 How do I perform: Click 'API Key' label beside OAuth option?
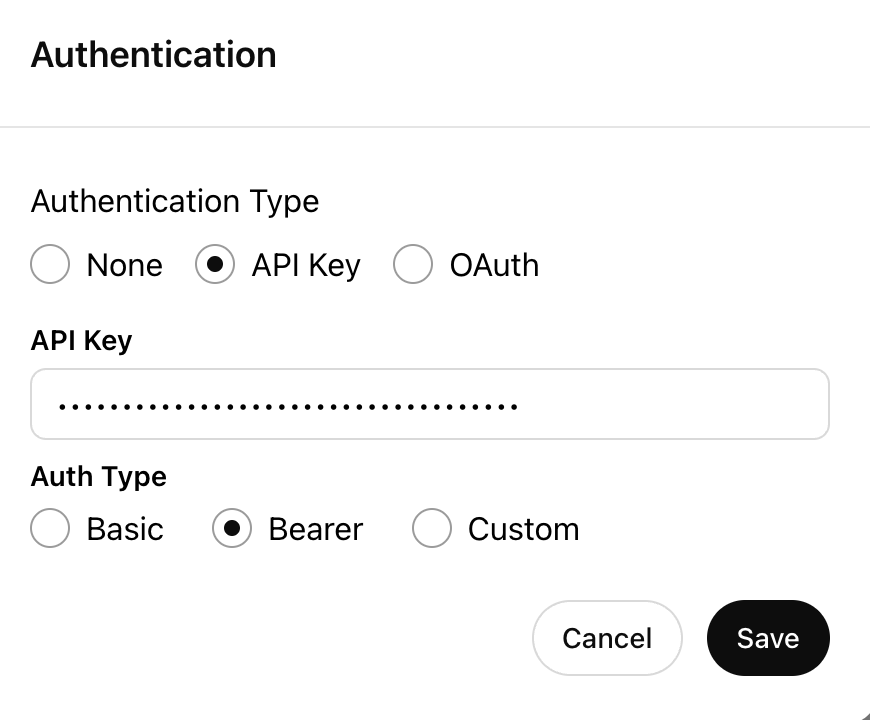coord(306,266)
